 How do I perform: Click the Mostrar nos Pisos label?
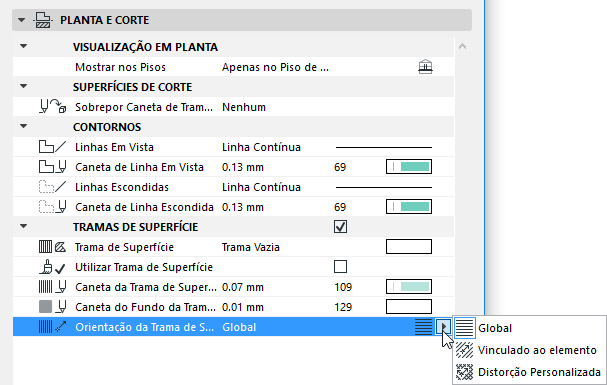click(x=120, y=67)
